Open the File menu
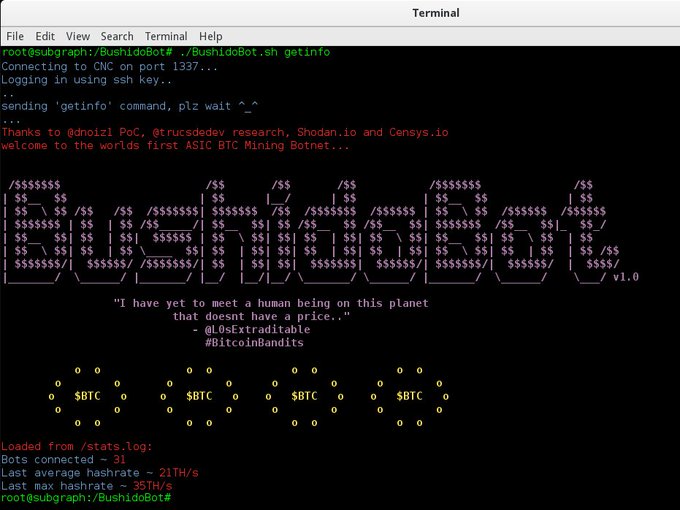Image resolution: width=680 pixels, height=510 pixels. point(15,36)
